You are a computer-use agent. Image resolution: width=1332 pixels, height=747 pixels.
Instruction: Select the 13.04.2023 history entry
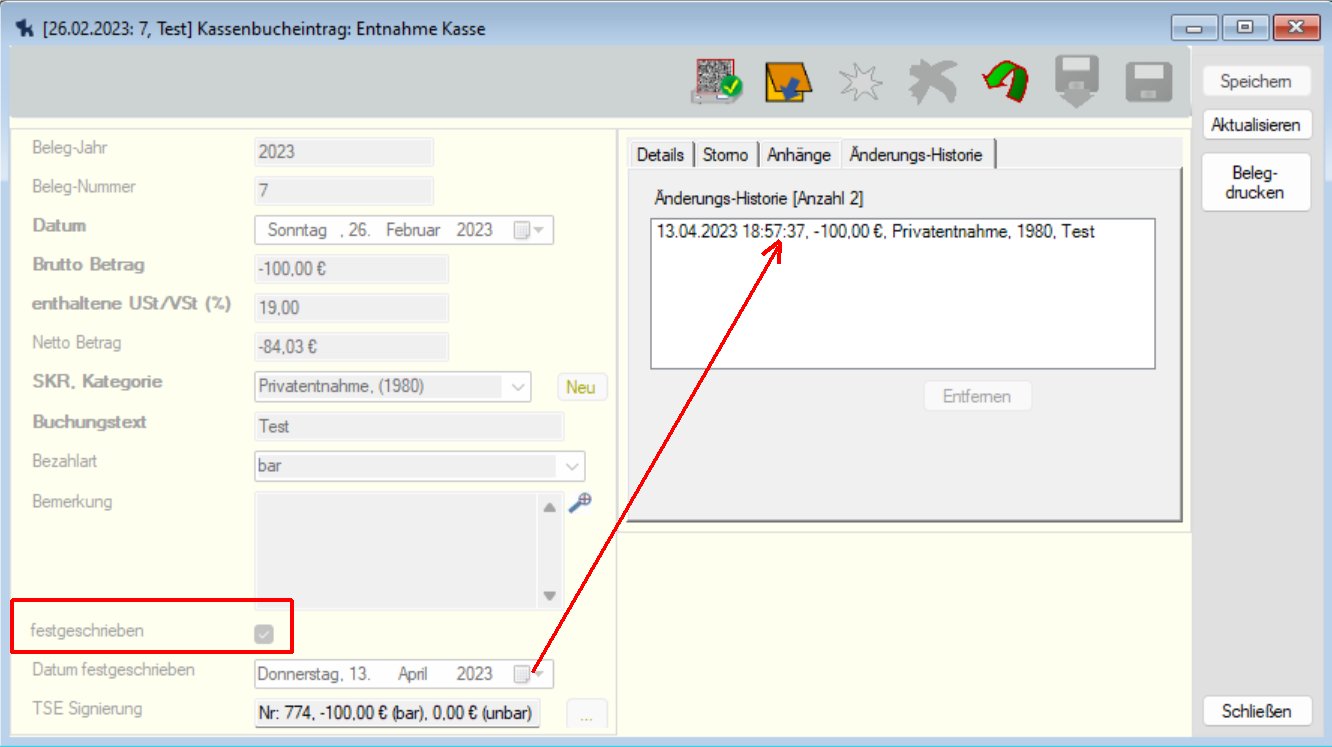(x=875, y=232)
